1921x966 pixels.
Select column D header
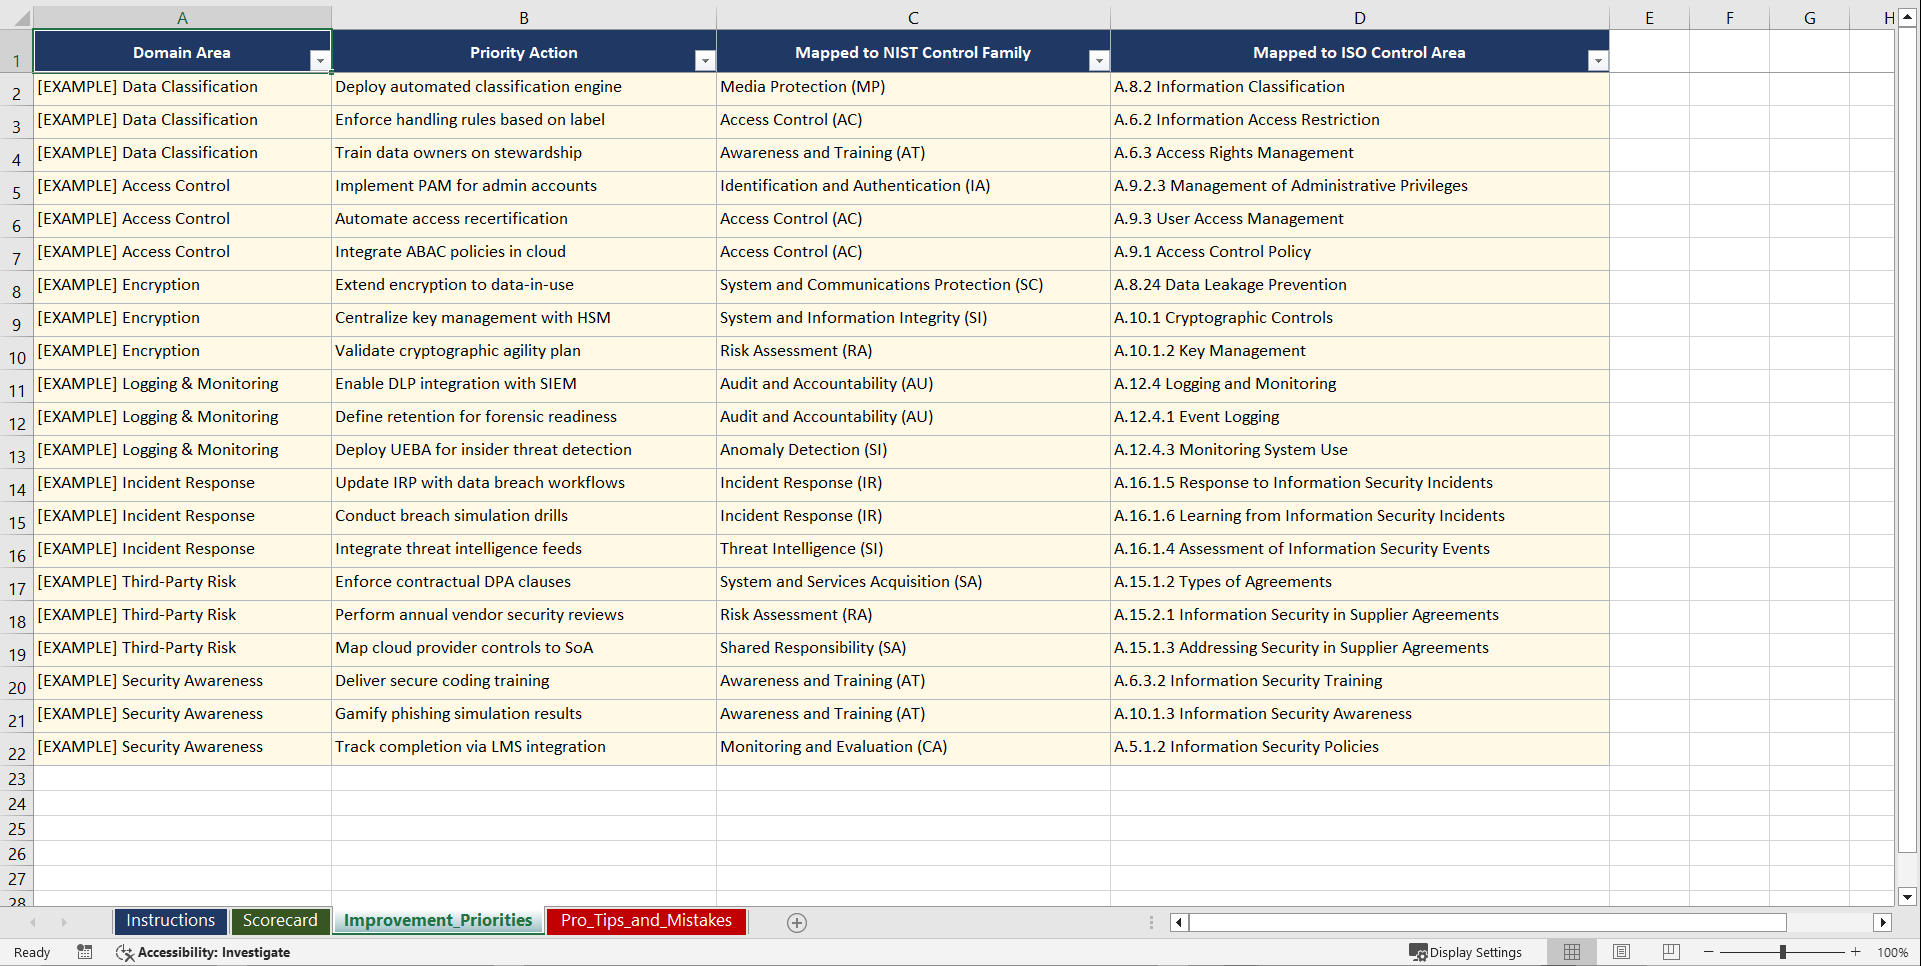click(x=1359, y=17)
